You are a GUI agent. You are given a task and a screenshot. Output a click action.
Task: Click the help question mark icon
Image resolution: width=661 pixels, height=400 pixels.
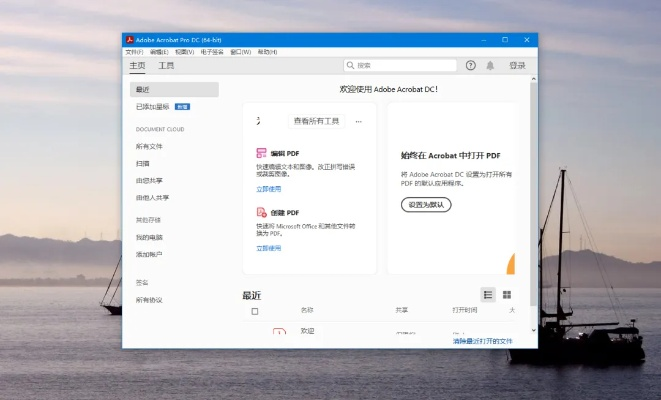click(x=470, y=65)
